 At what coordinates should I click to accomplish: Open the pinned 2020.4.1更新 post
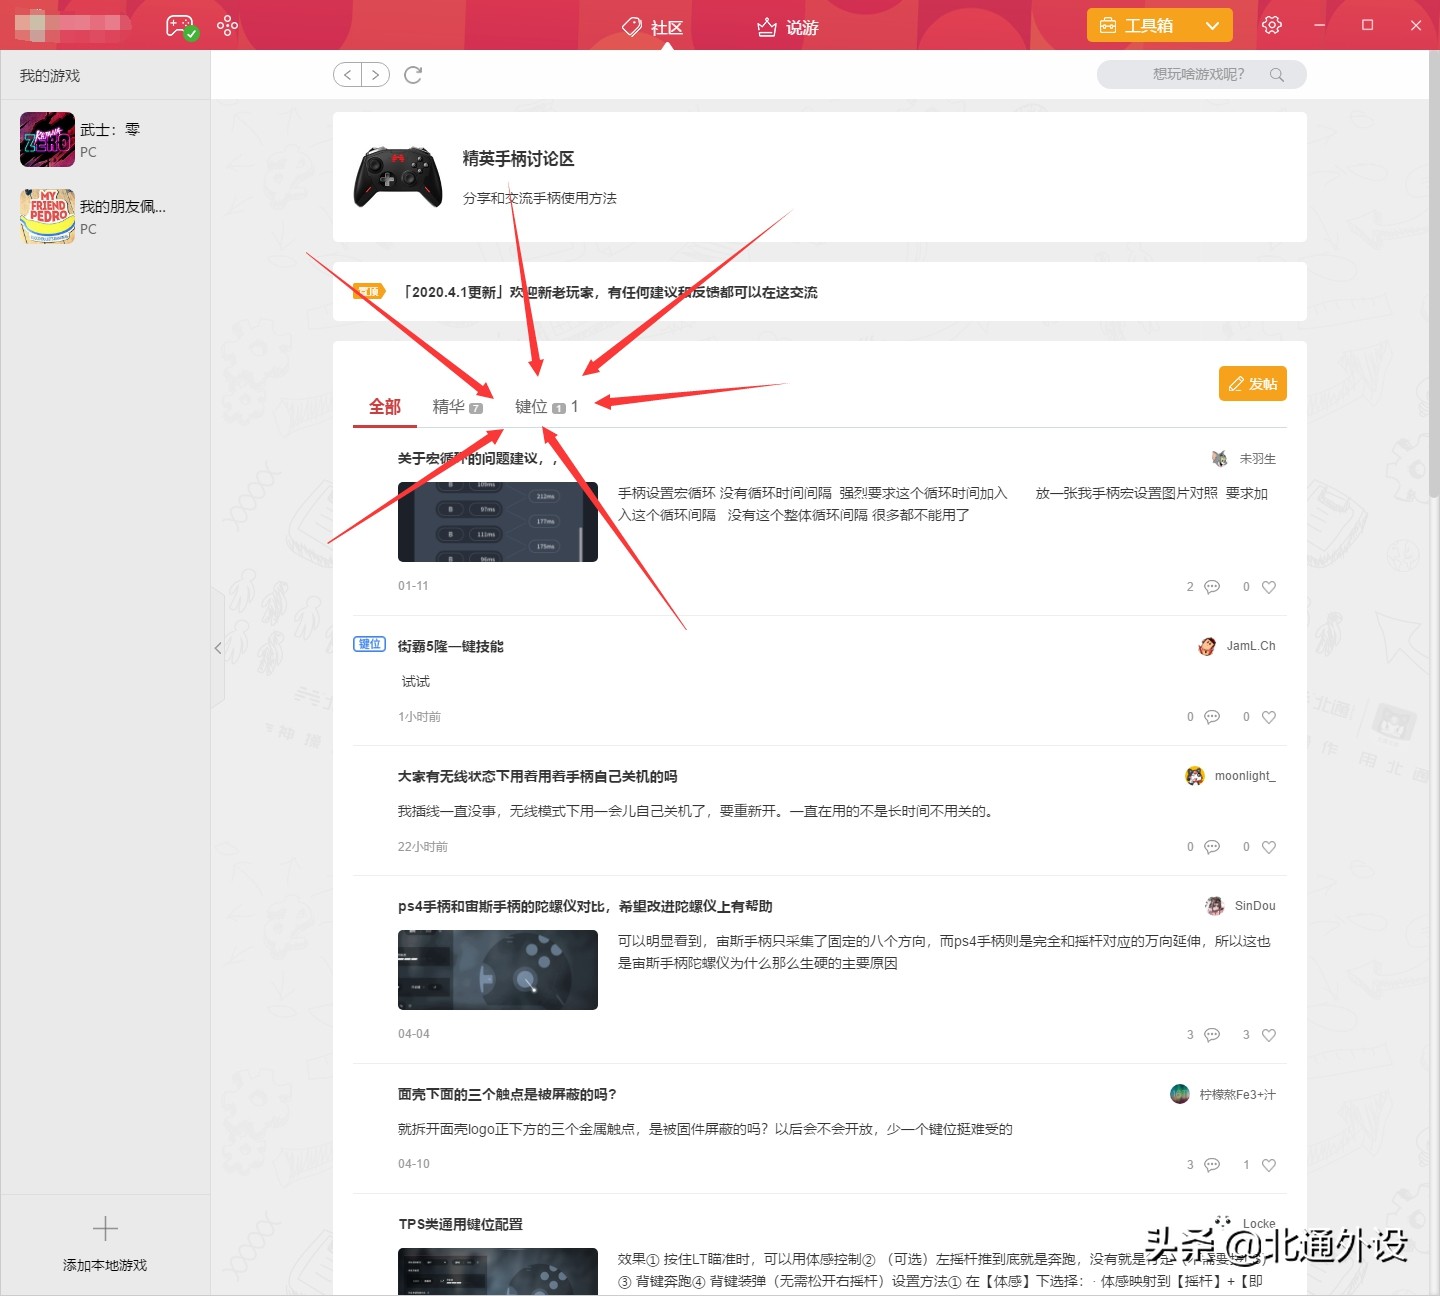pos(610,292)
